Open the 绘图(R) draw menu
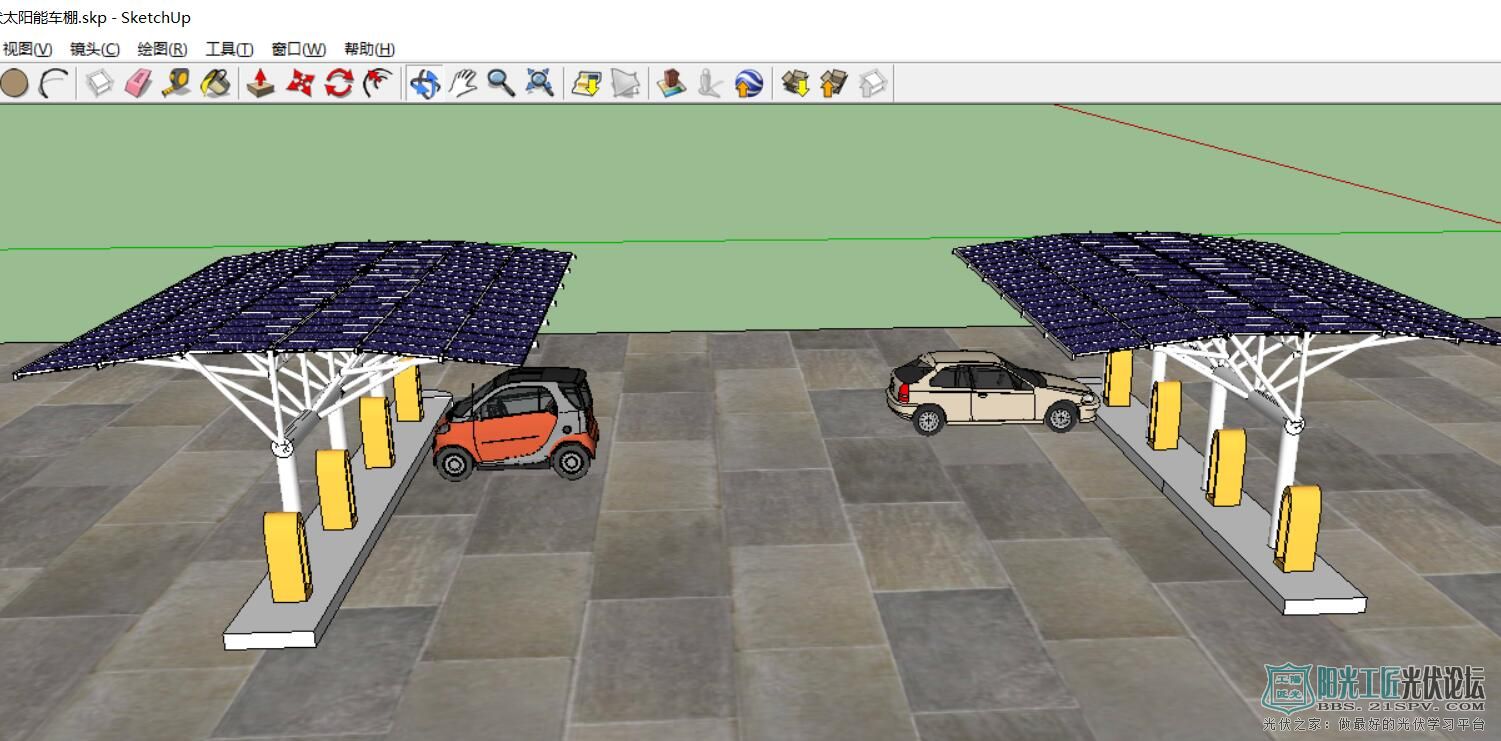1501x741 pixels. tap(162, 49)
